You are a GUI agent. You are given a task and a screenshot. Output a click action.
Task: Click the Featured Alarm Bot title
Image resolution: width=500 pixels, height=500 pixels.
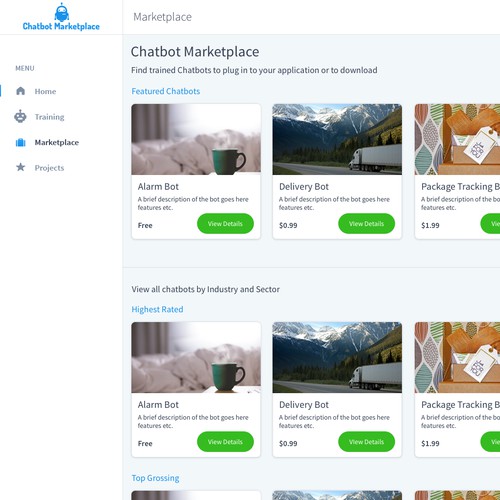pos(158,187)
